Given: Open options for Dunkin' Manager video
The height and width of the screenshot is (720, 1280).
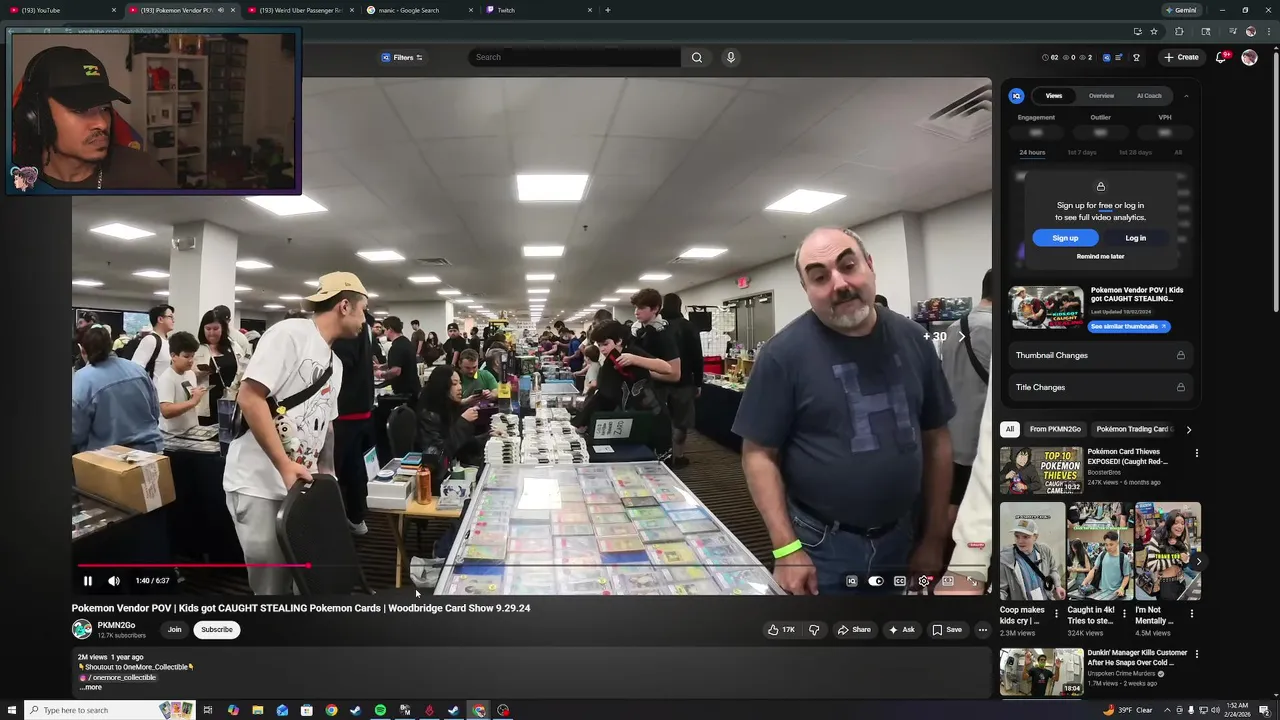Looking at the screenshot, I should pos(1196,654).
